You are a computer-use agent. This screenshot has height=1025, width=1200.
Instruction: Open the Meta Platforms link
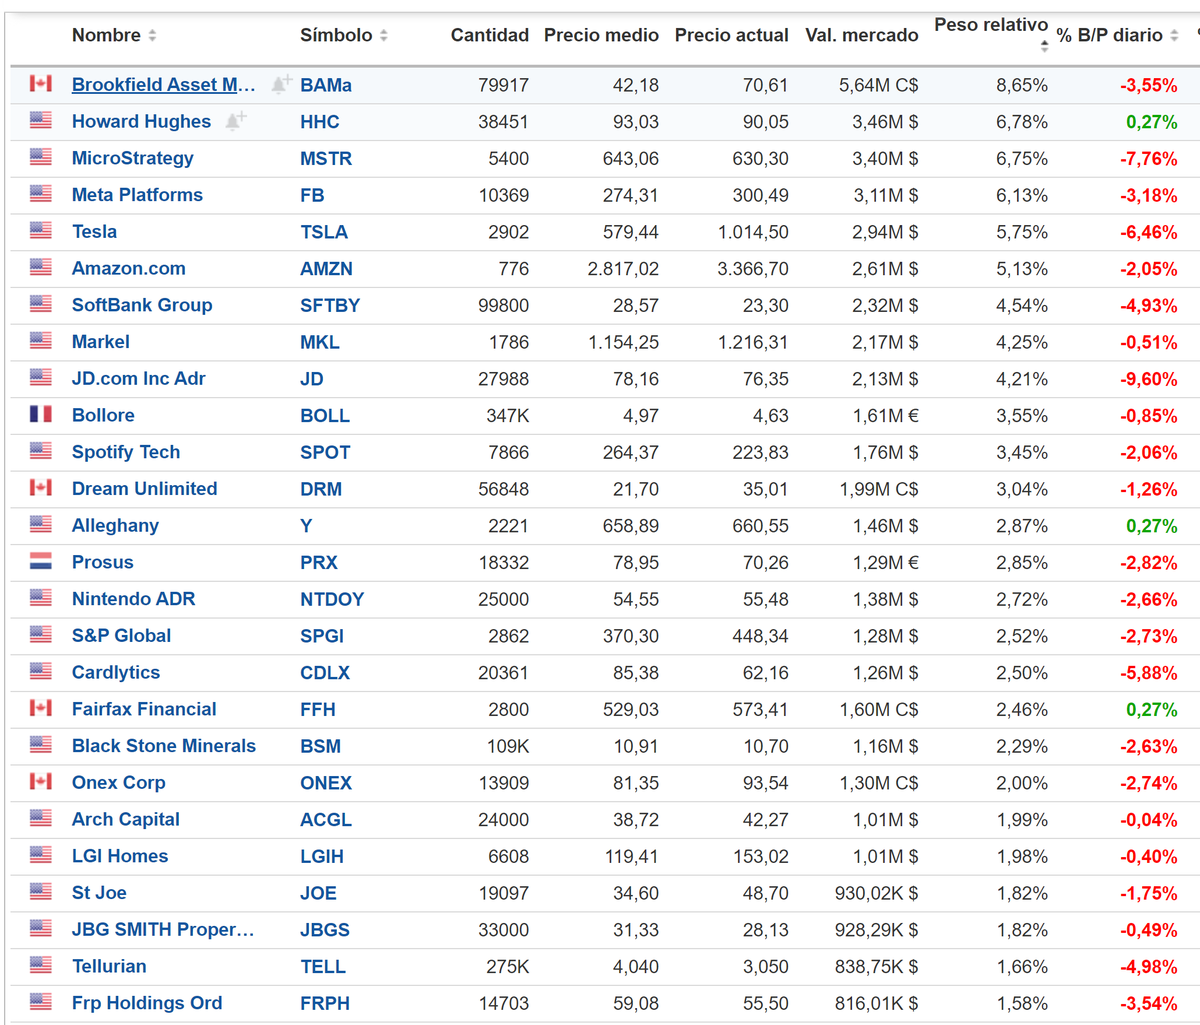pos(137,195)
